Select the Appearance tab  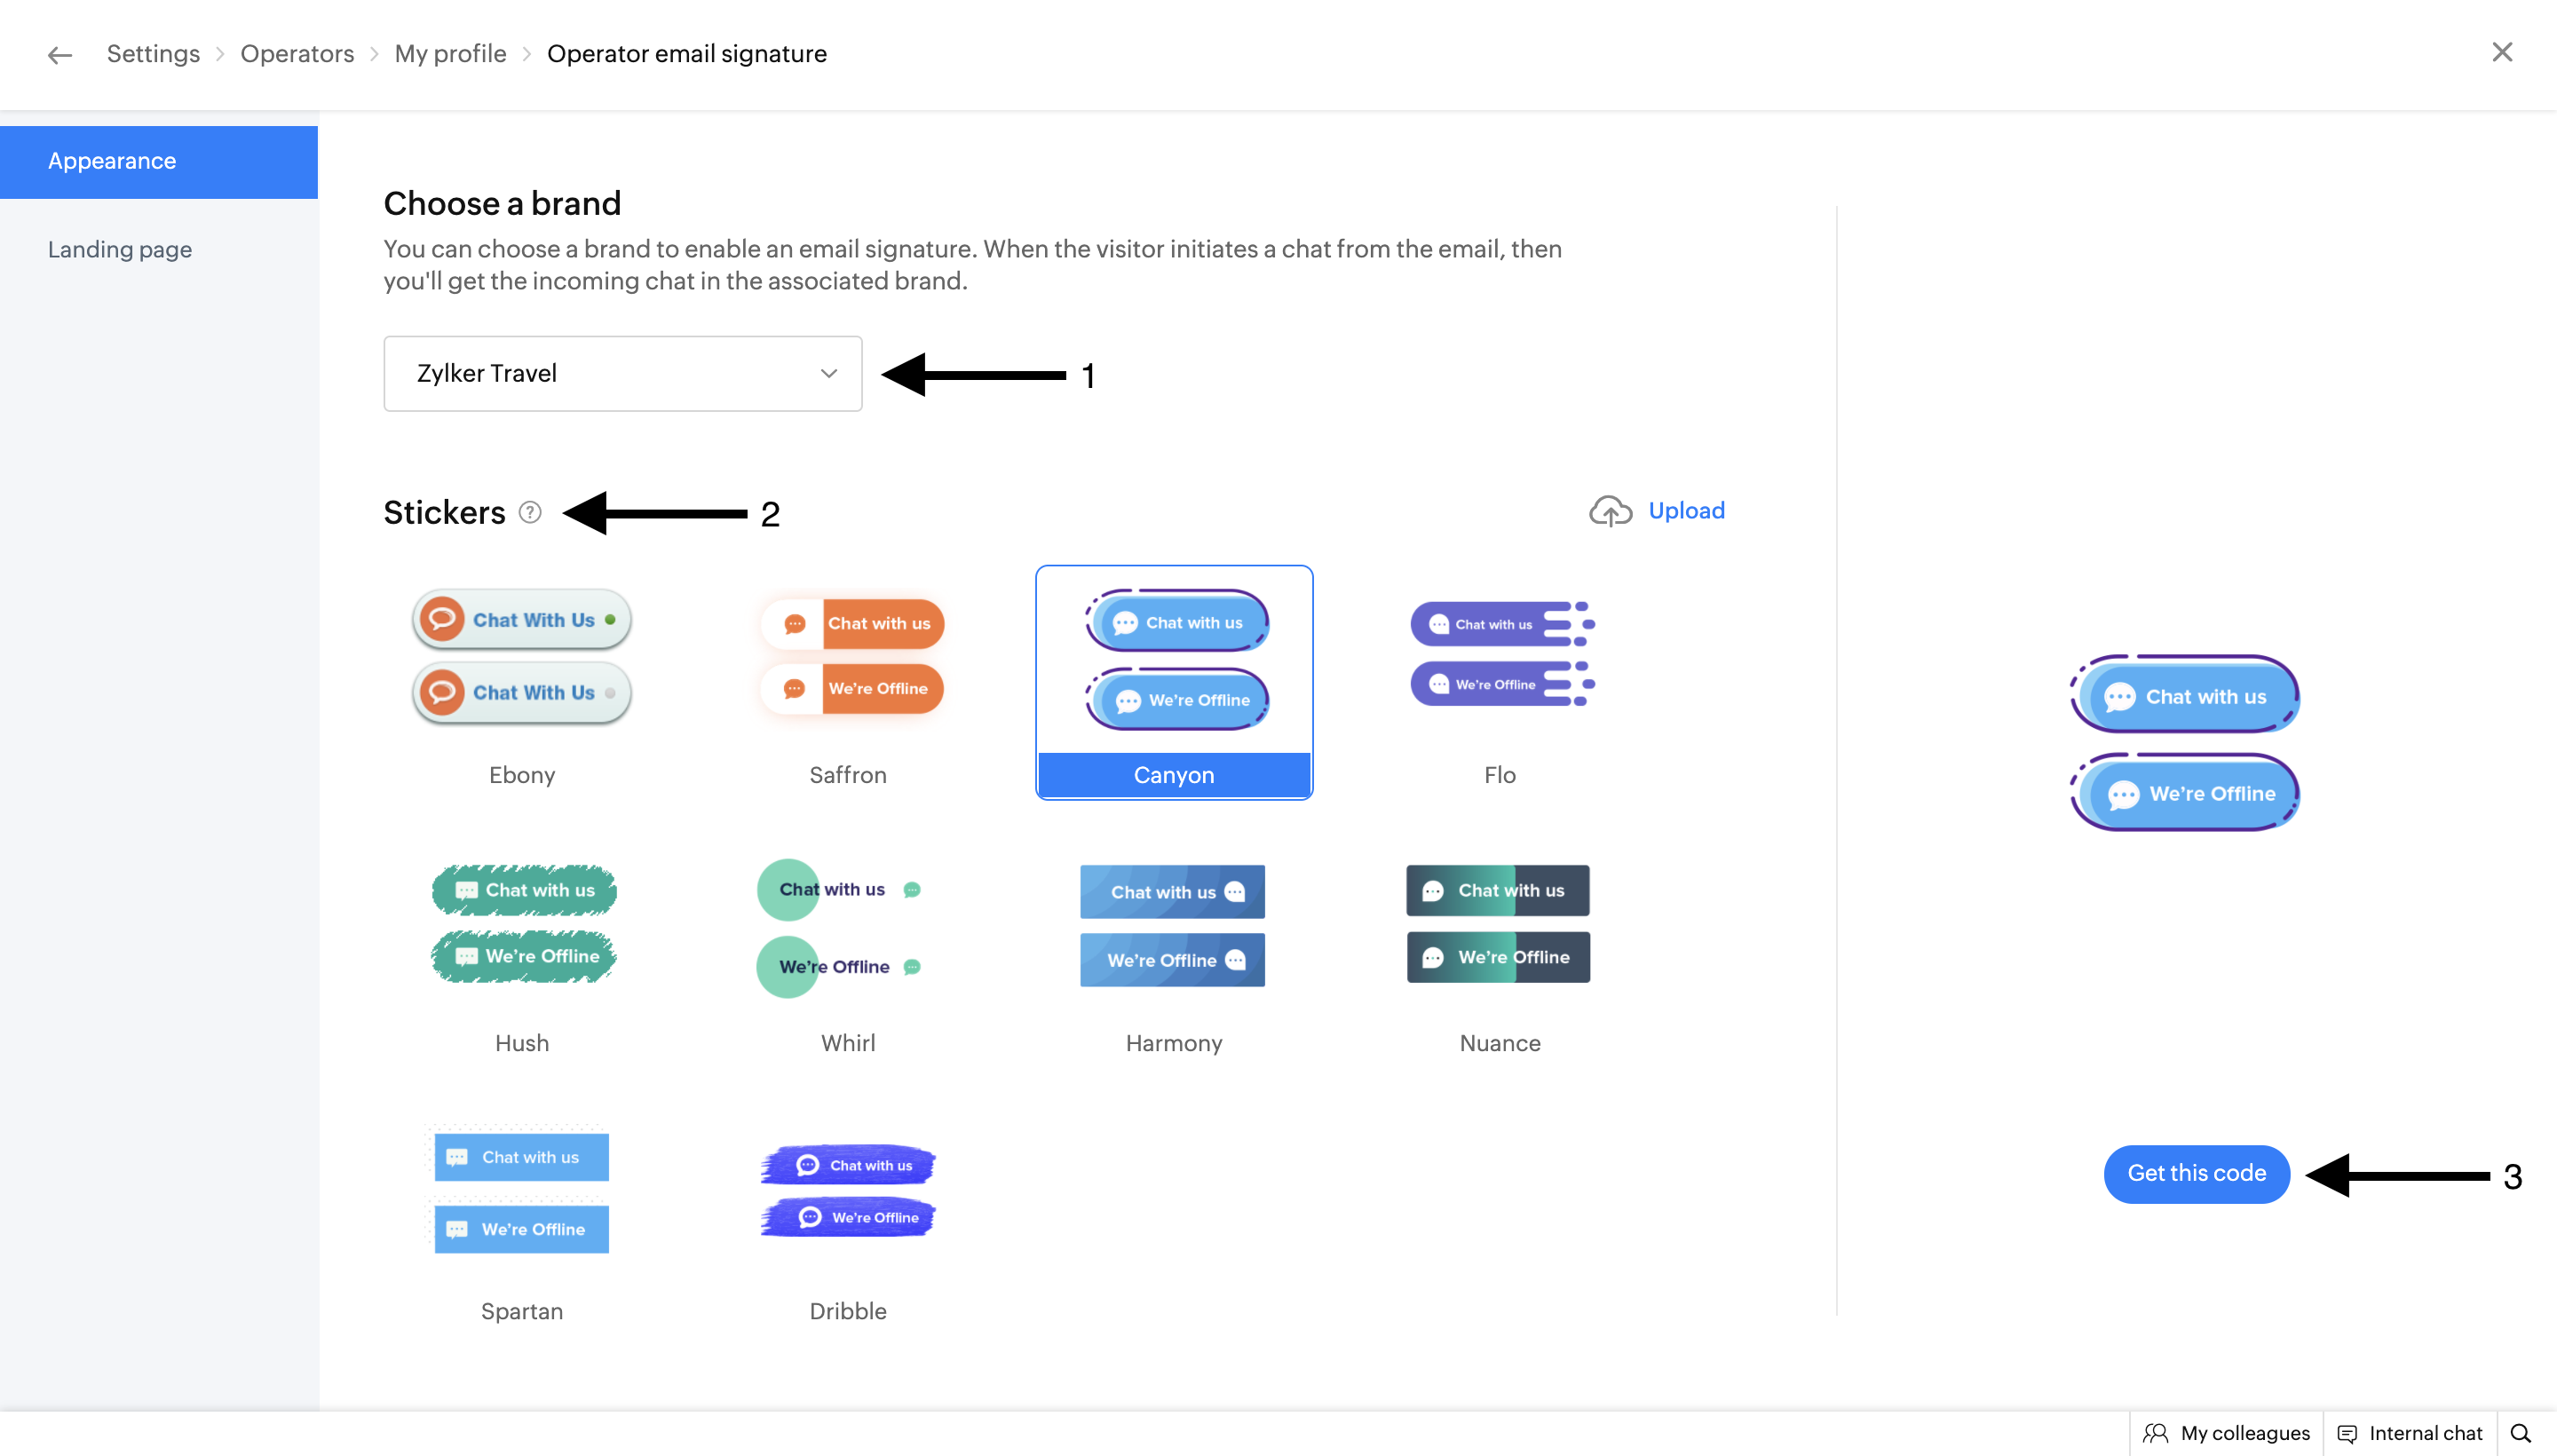(112, 162)
